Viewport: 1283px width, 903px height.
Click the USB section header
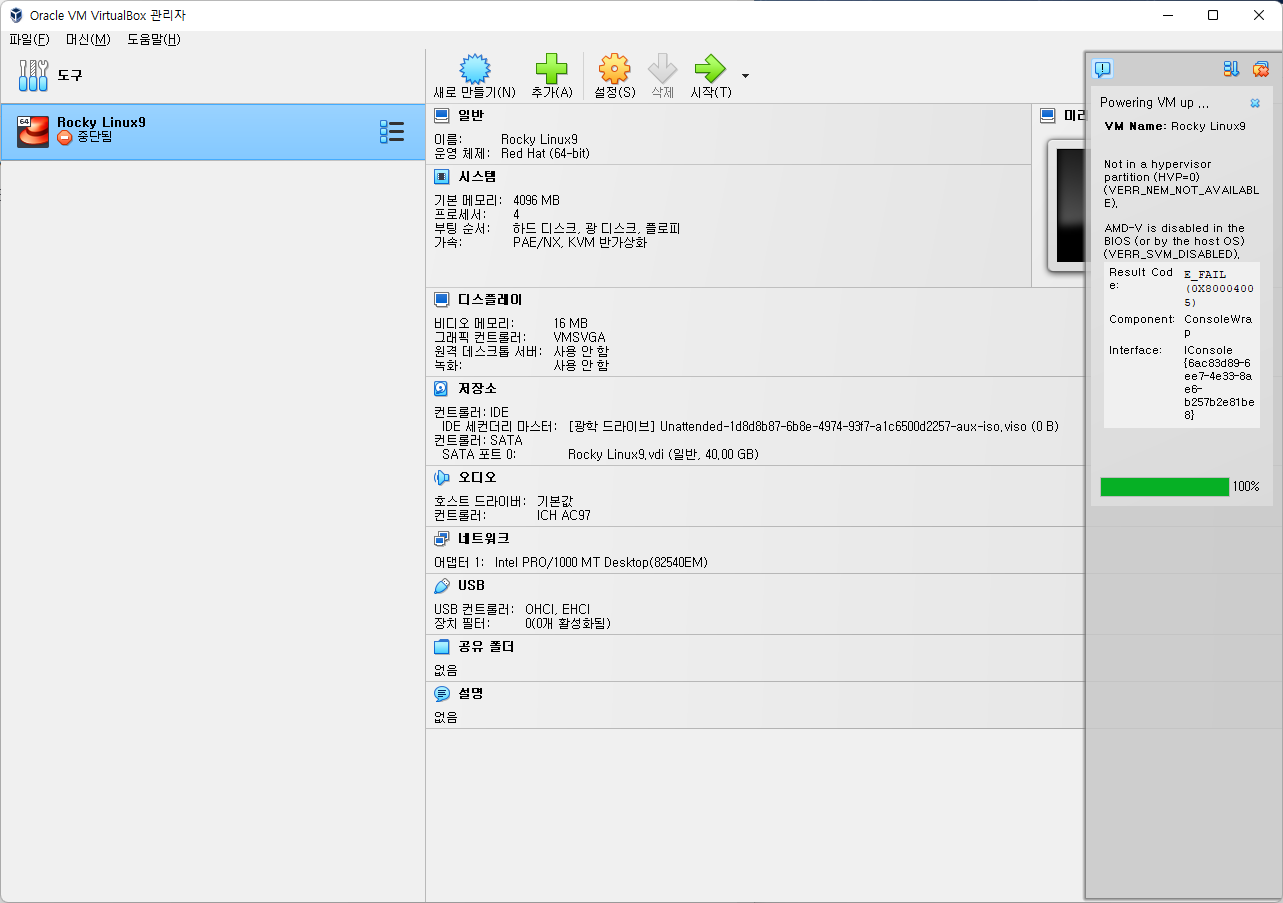tap(471, 585)
